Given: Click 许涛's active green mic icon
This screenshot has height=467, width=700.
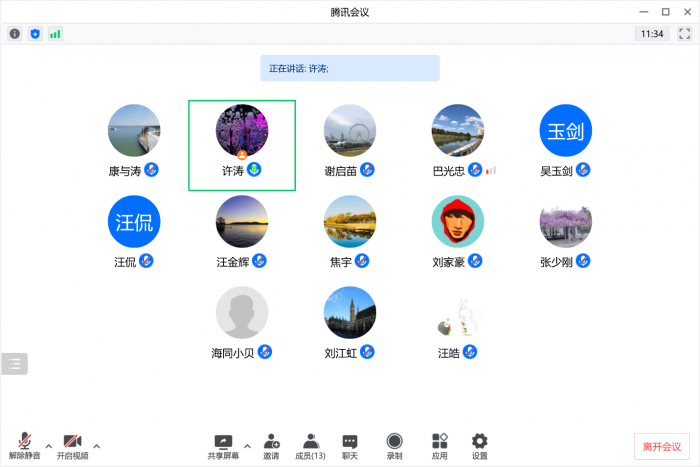Looking at the screenshot, I should tap(254, 170).
